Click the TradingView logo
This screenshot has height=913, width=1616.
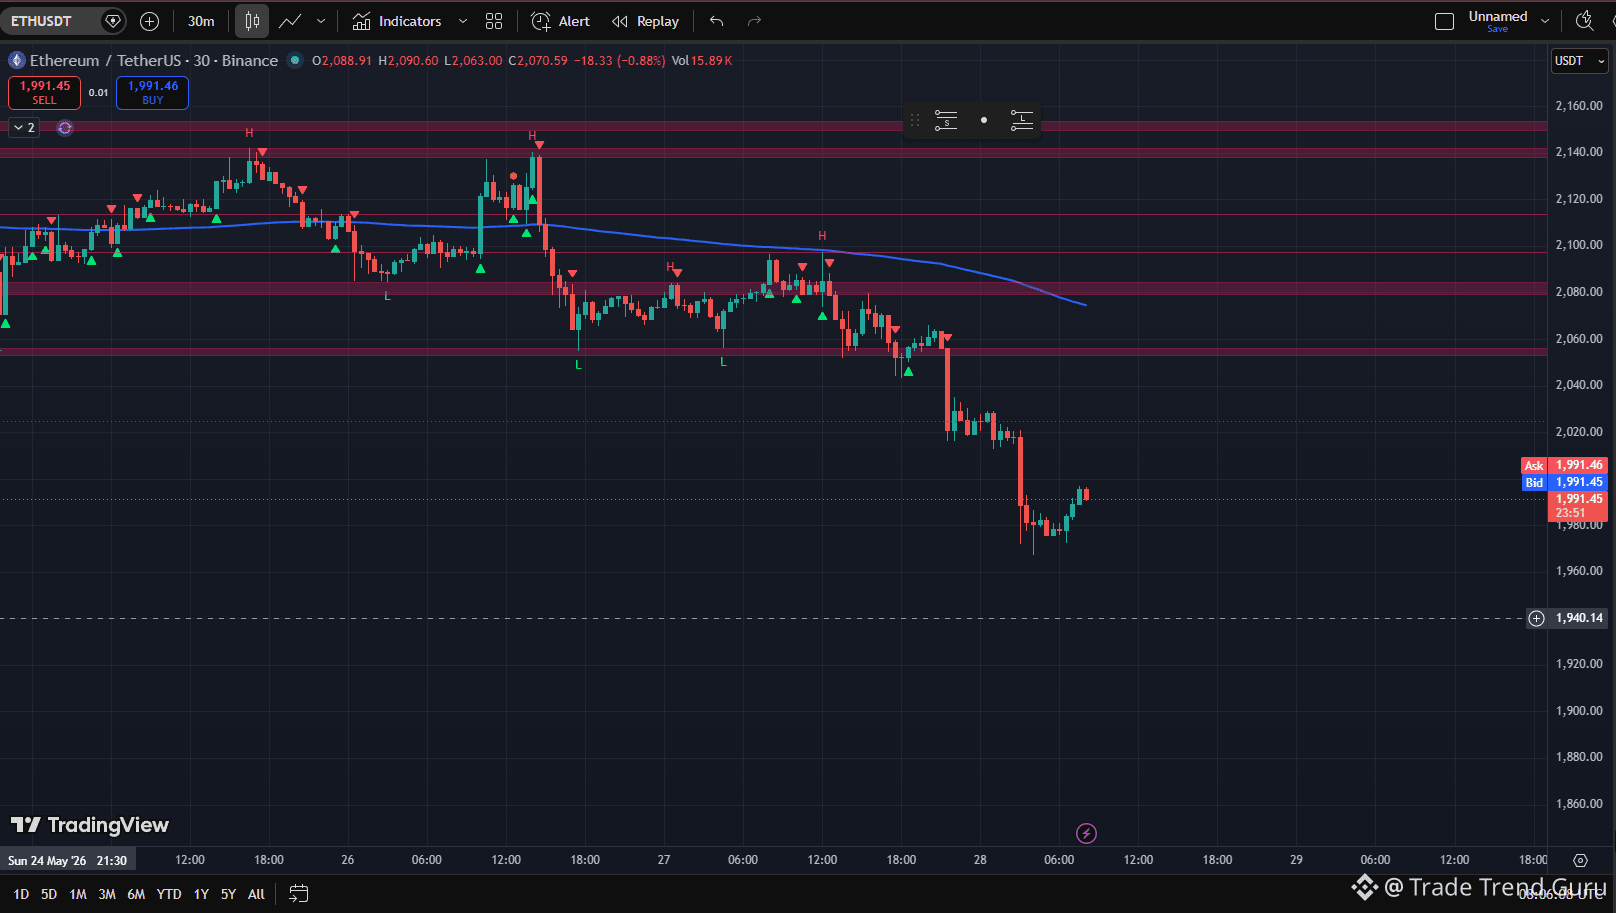click(90, 825)
